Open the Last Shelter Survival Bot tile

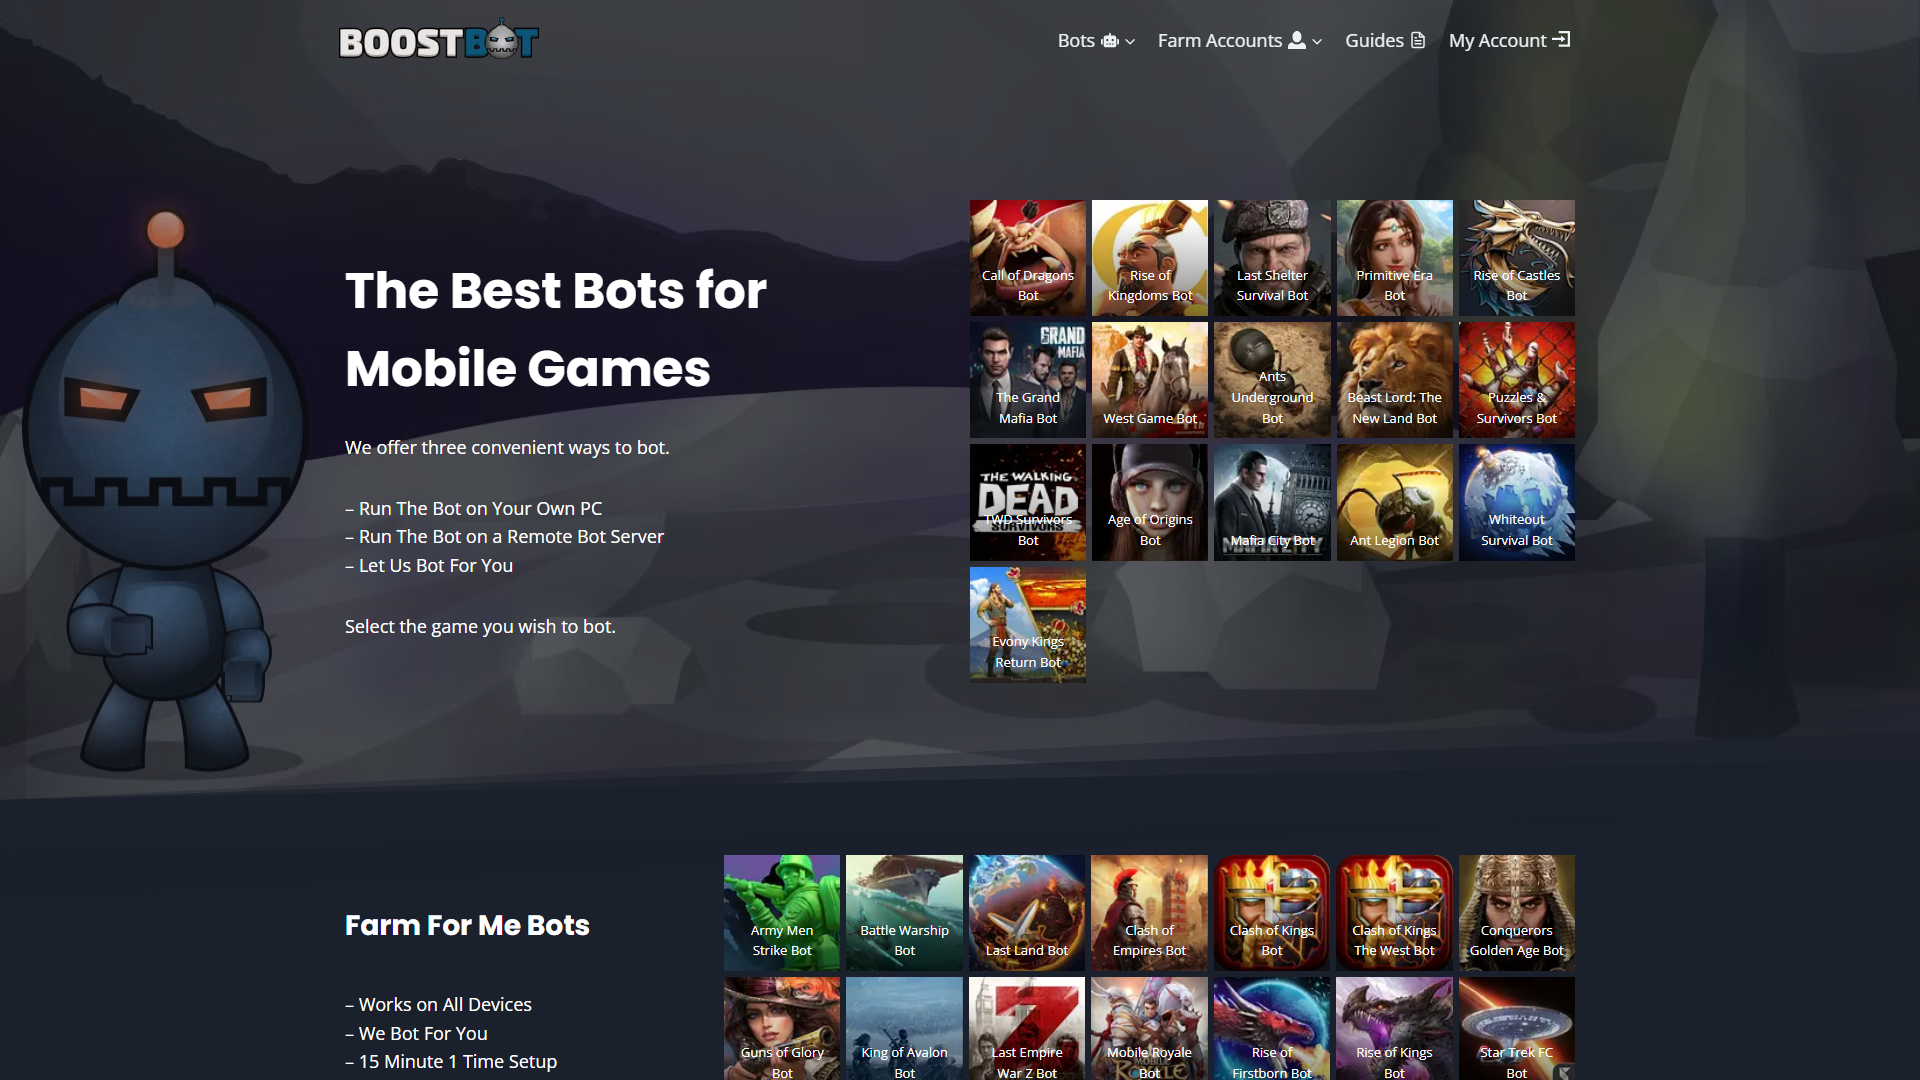[x=1272, y=258]
